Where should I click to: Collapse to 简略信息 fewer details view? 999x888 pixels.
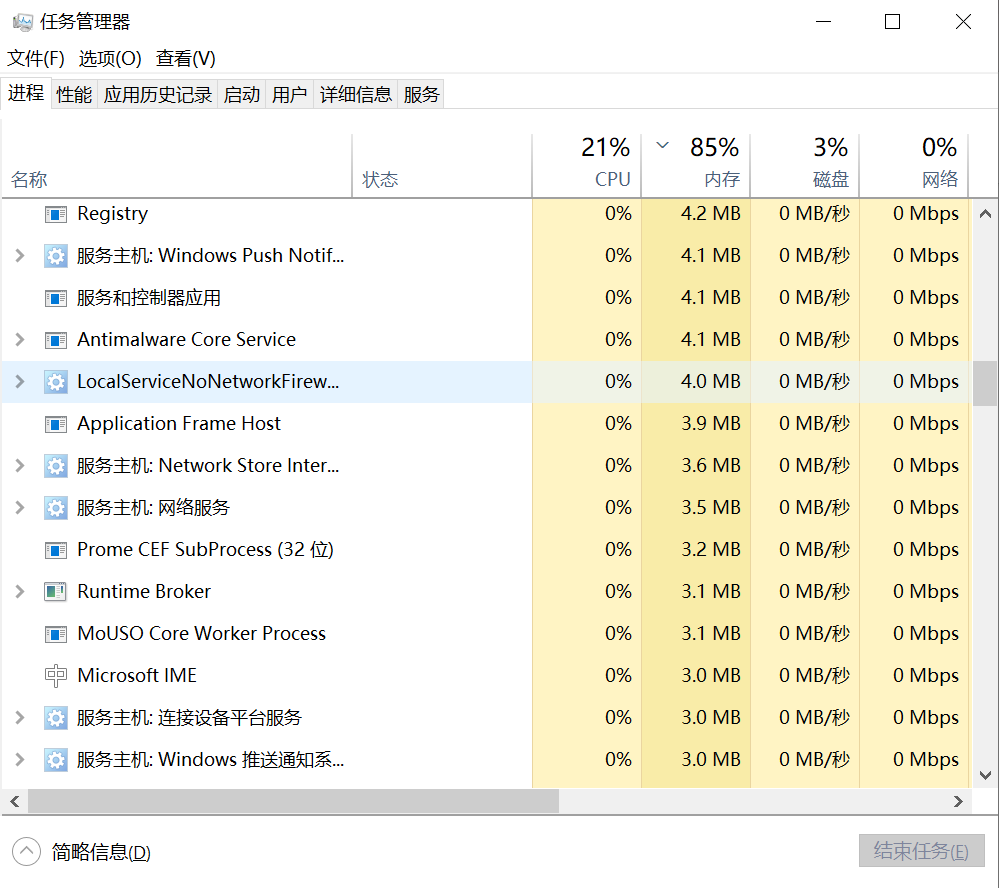click(x=82, y=852)
